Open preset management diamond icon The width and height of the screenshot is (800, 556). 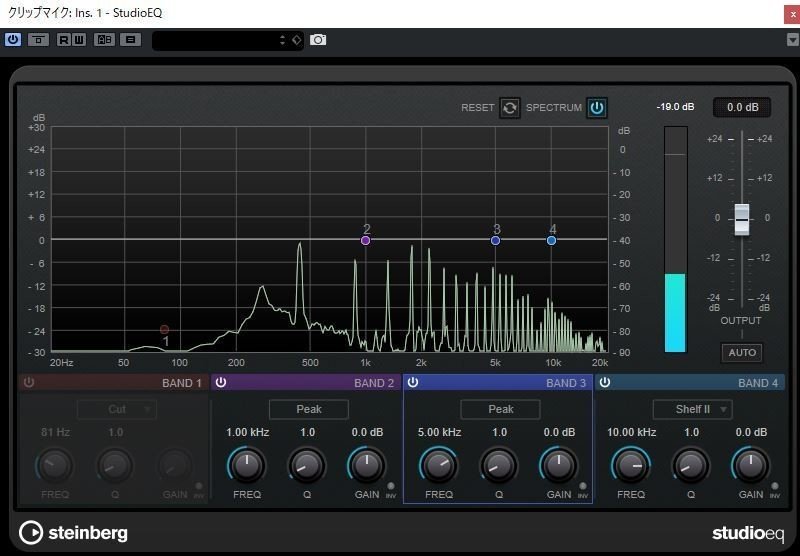coord(296,40)
